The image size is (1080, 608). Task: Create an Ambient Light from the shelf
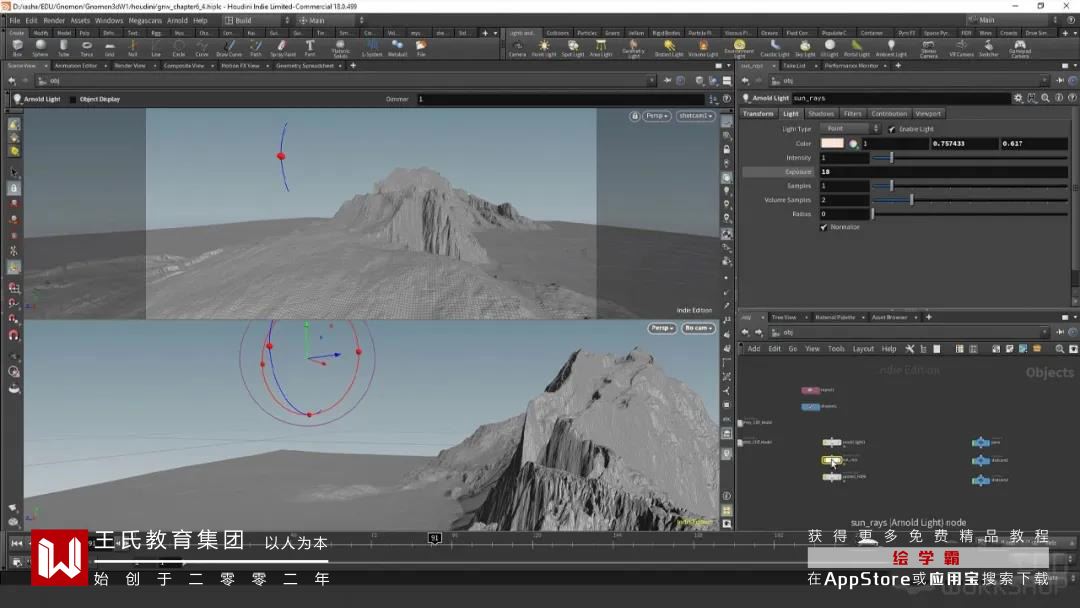(891, 48)
